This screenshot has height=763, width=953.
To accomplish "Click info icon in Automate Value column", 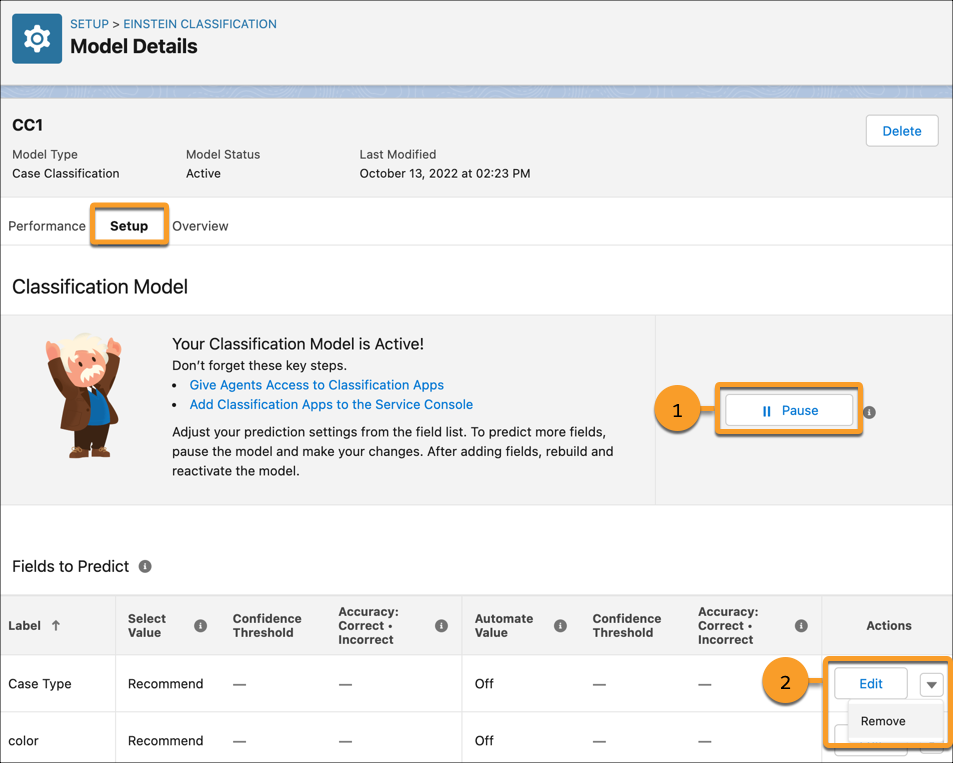I will [x=560, y=626].
